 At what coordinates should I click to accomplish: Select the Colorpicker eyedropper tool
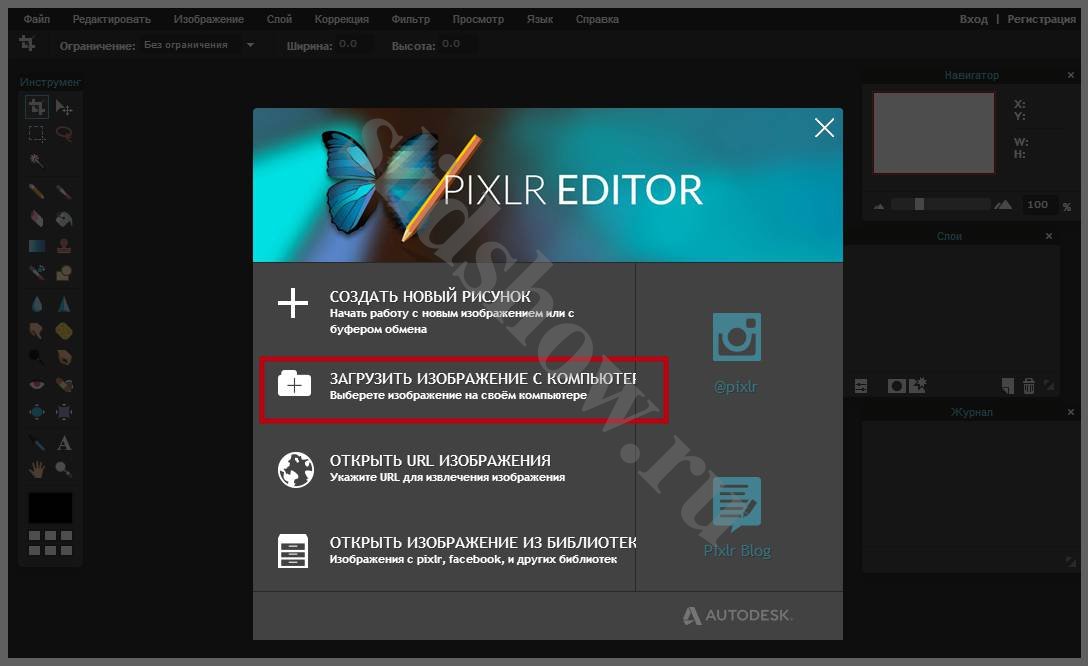(37, 443)
